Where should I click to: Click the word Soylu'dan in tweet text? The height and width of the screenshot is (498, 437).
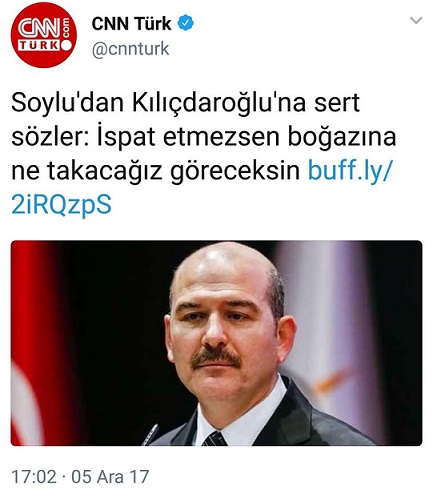point(69,103)
